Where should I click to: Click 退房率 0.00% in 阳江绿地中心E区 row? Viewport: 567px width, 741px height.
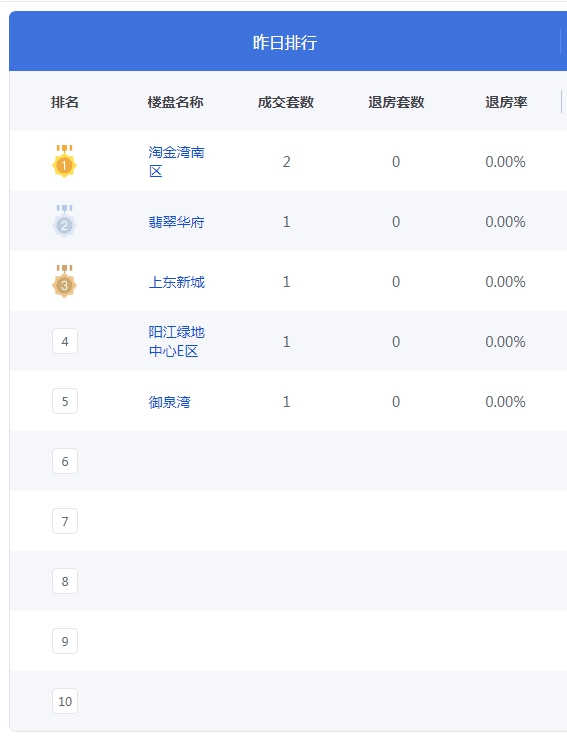[x=506, y=342]
